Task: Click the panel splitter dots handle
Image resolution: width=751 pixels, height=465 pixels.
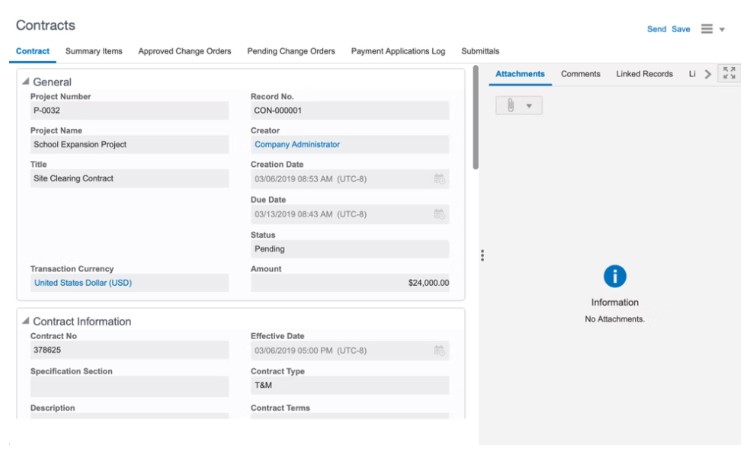Action: pyautogui.click(x=482, y=256)
